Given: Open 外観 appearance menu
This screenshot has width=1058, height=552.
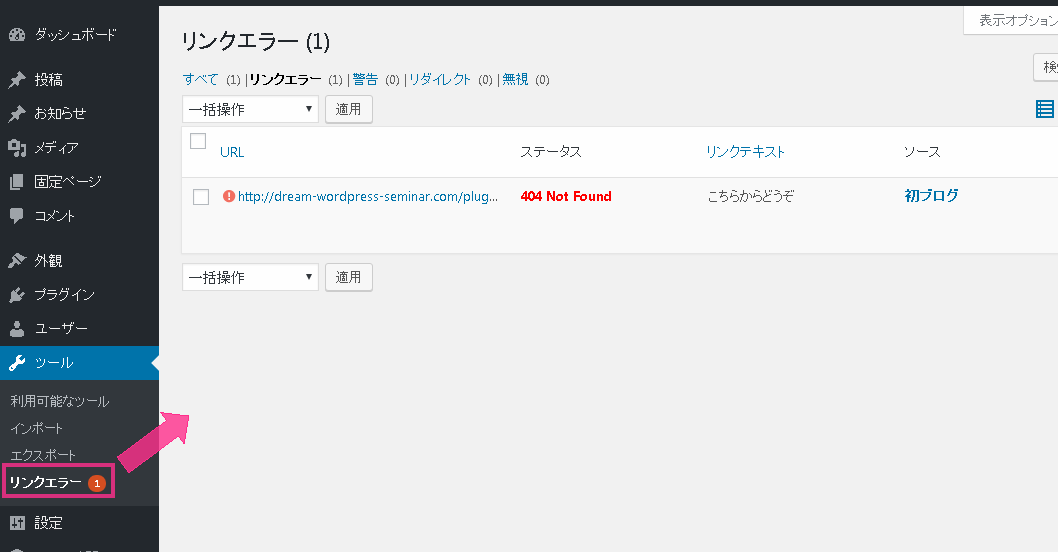Looking at the screenshot, I should (x=49, y=260).
